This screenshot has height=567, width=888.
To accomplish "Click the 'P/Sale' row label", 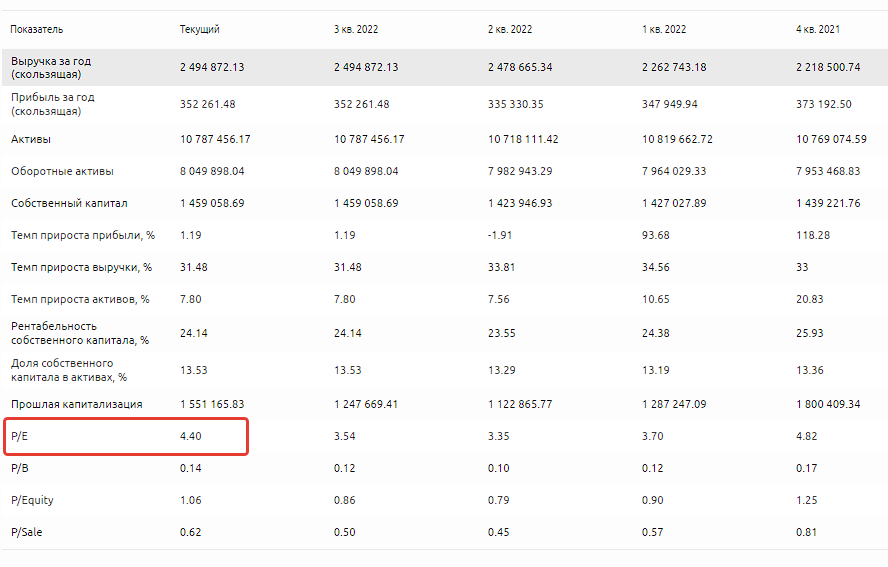I will pos(27,532).
